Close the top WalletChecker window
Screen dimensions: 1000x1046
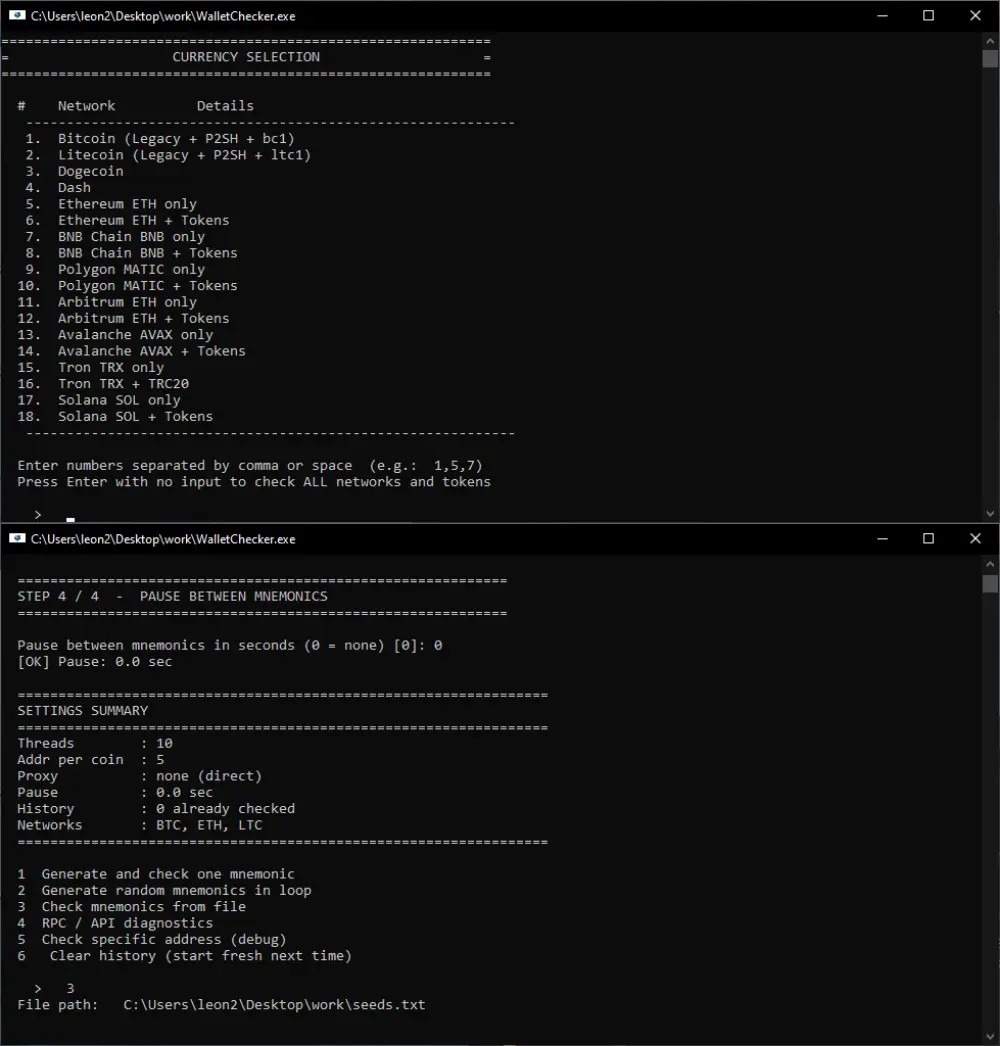click(975, 16)
